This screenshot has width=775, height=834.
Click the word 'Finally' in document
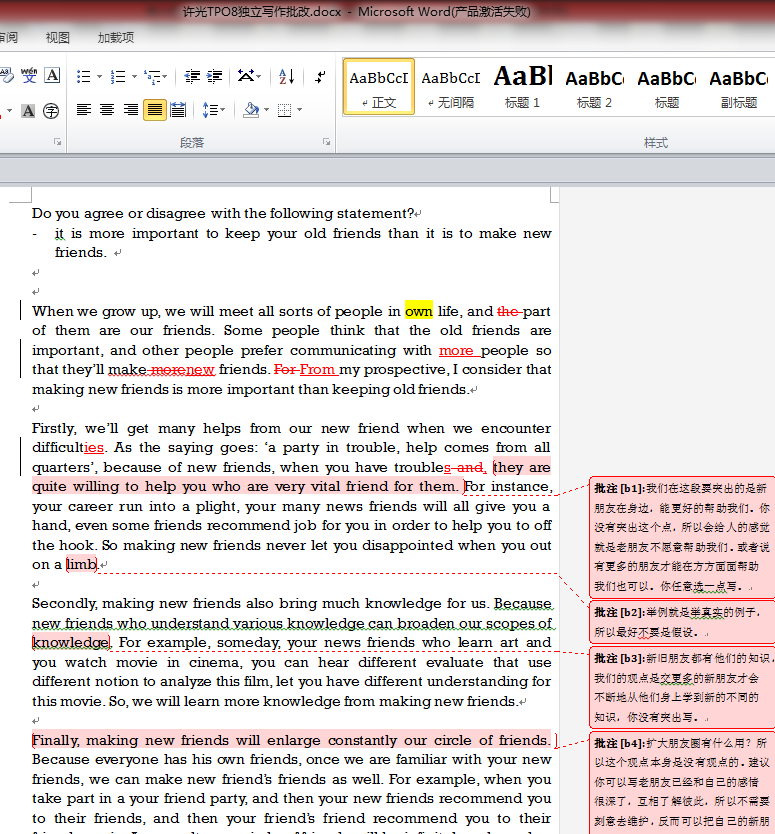(55, 740)
